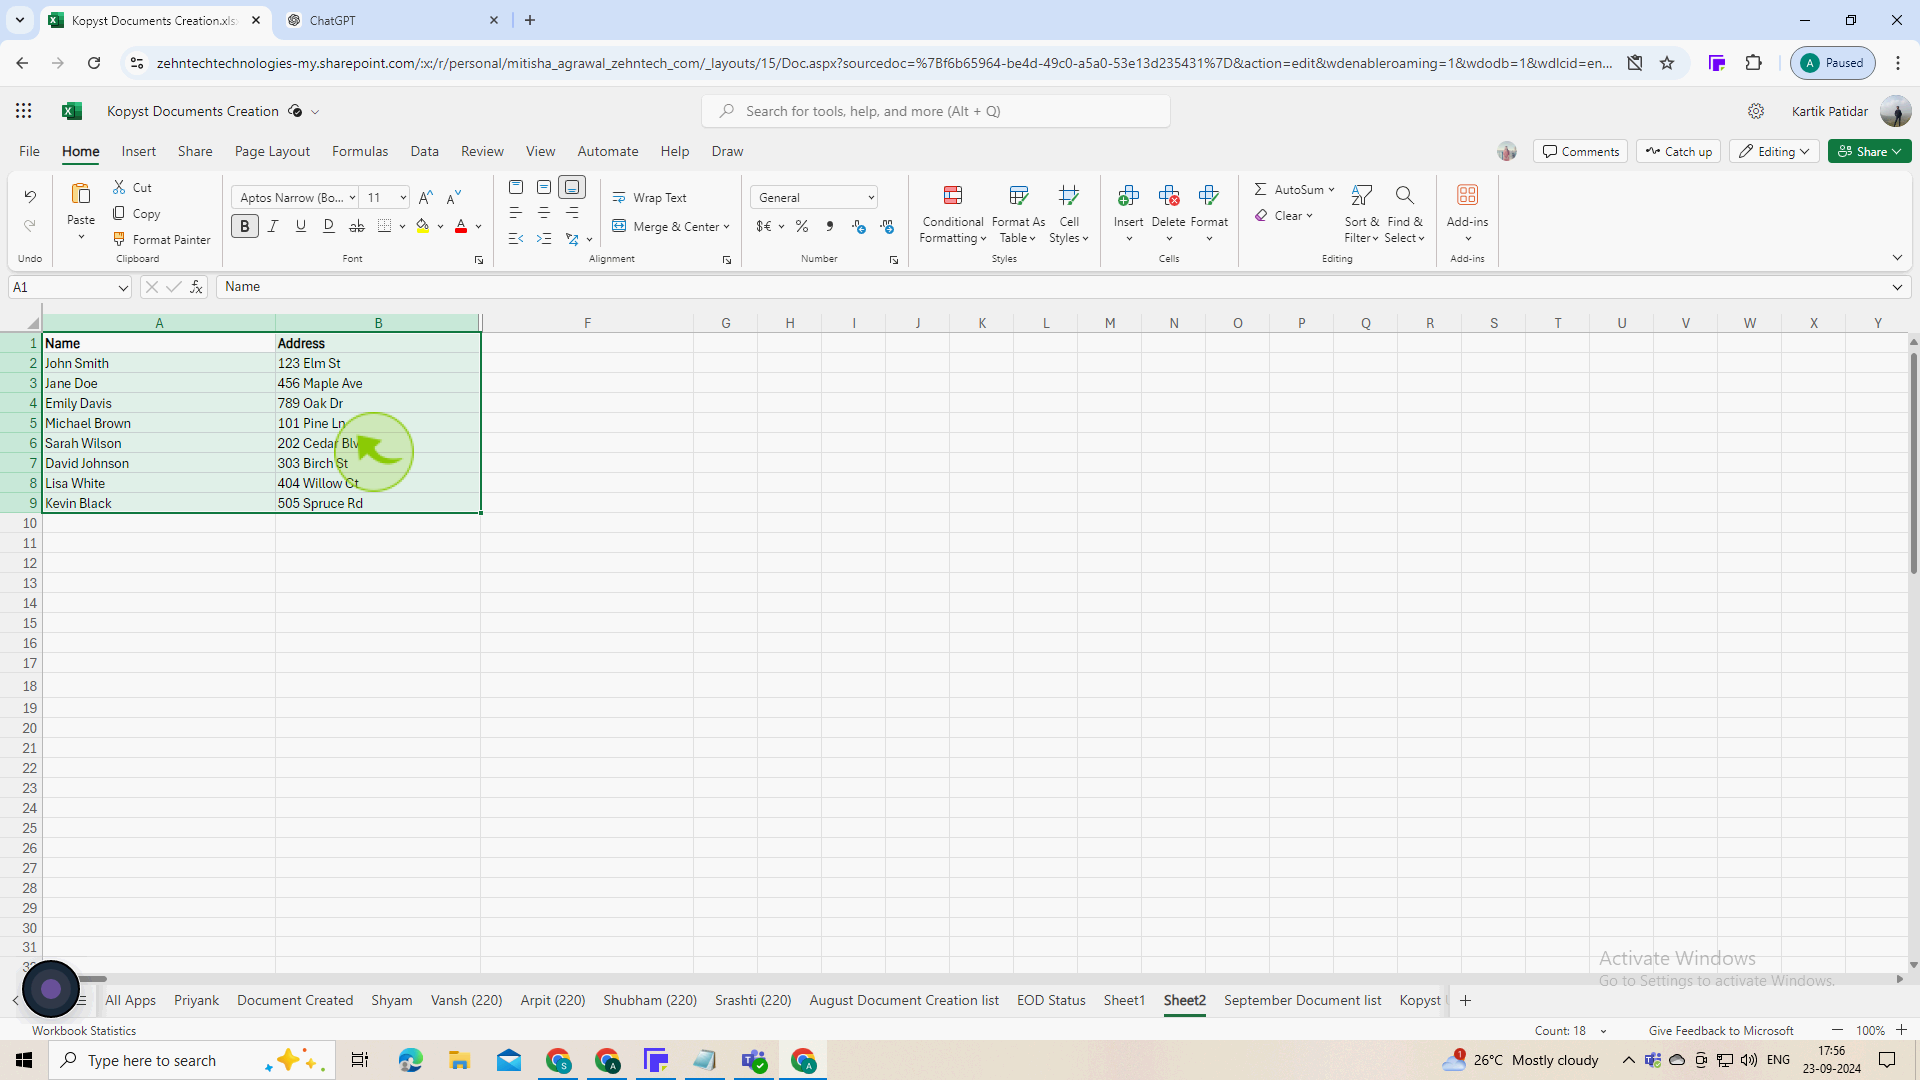The height and width of the screenshot is (1080, 1920).
Task: Toggle Align Left
Action: [x=516, y=213]
